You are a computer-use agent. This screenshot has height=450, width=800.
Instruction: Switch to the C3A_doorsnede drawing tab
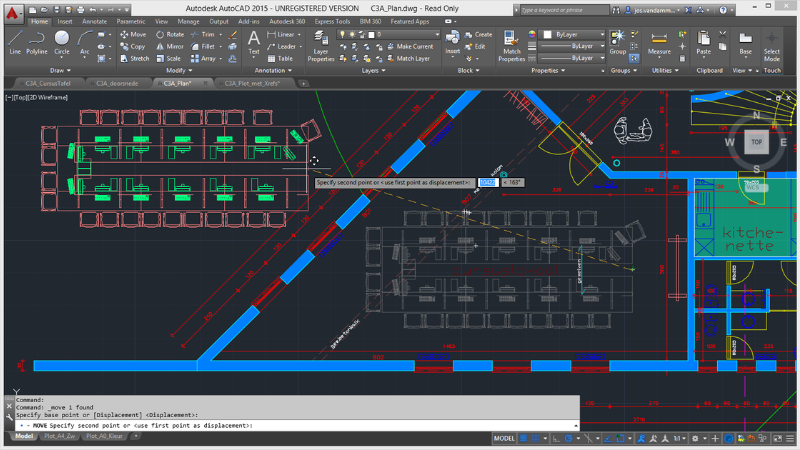(117, 84)
